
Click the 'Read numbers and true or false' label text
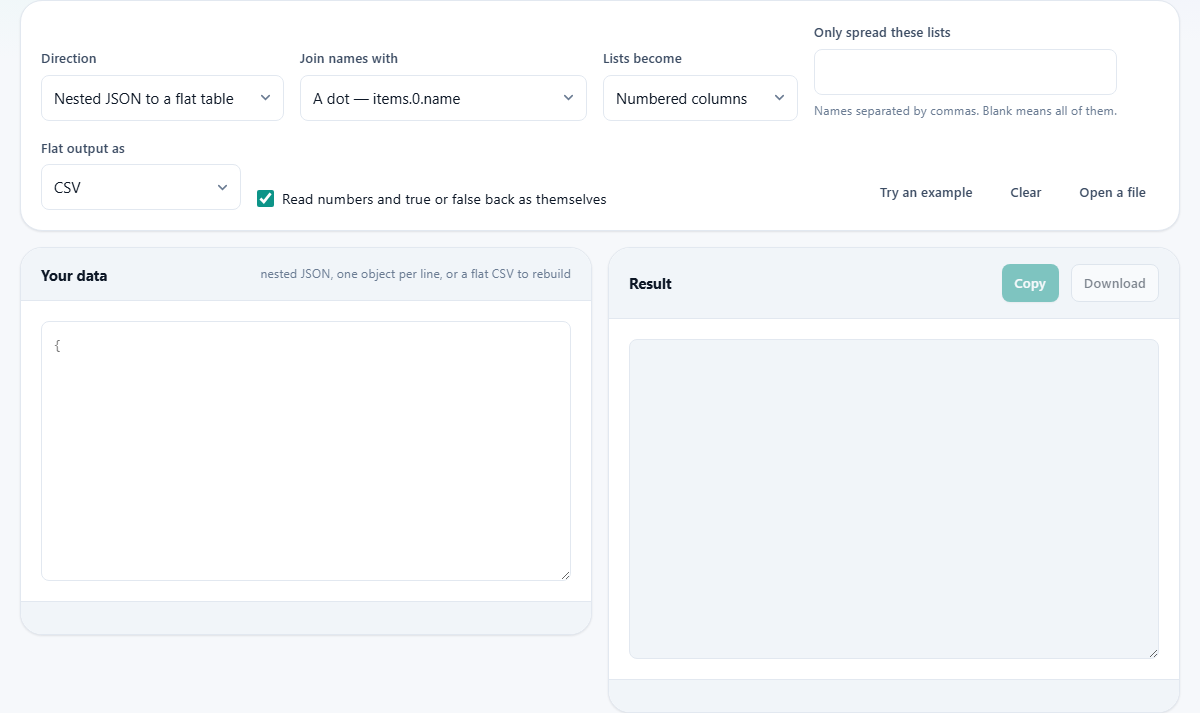click(444, 199)
